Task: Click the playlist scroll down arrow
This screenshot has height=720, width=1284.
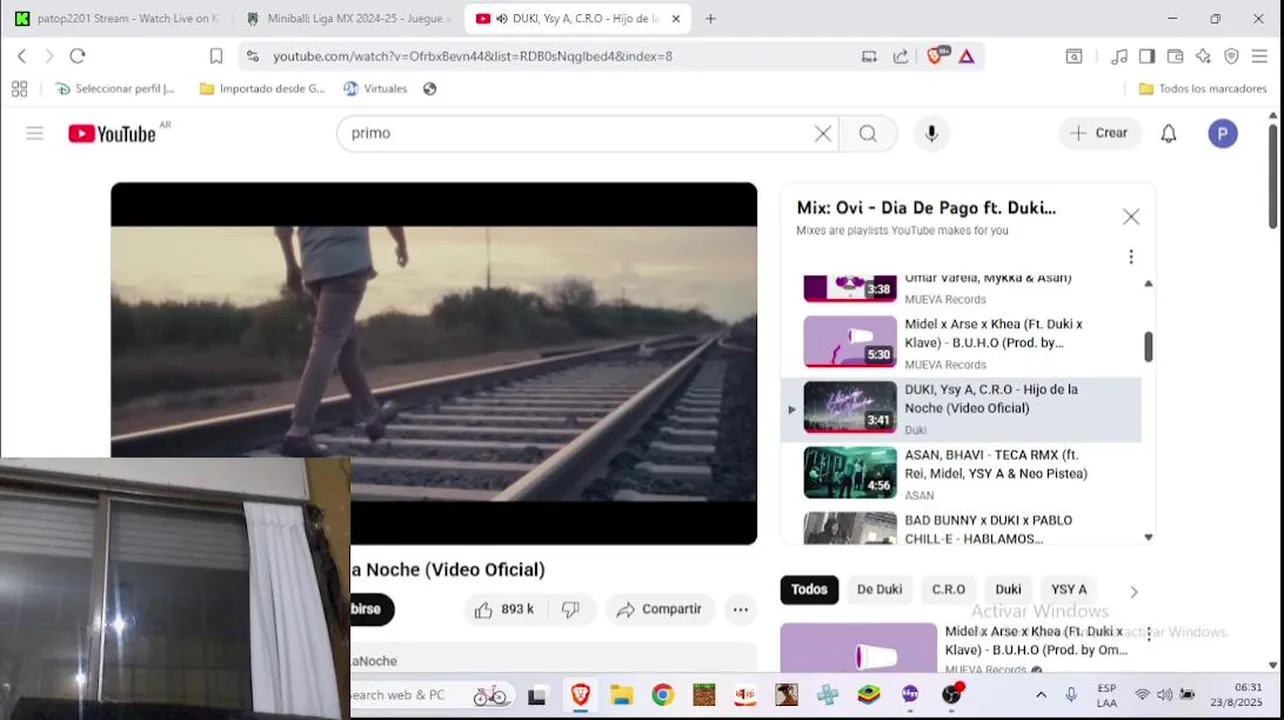Action: coord(1148,538)
